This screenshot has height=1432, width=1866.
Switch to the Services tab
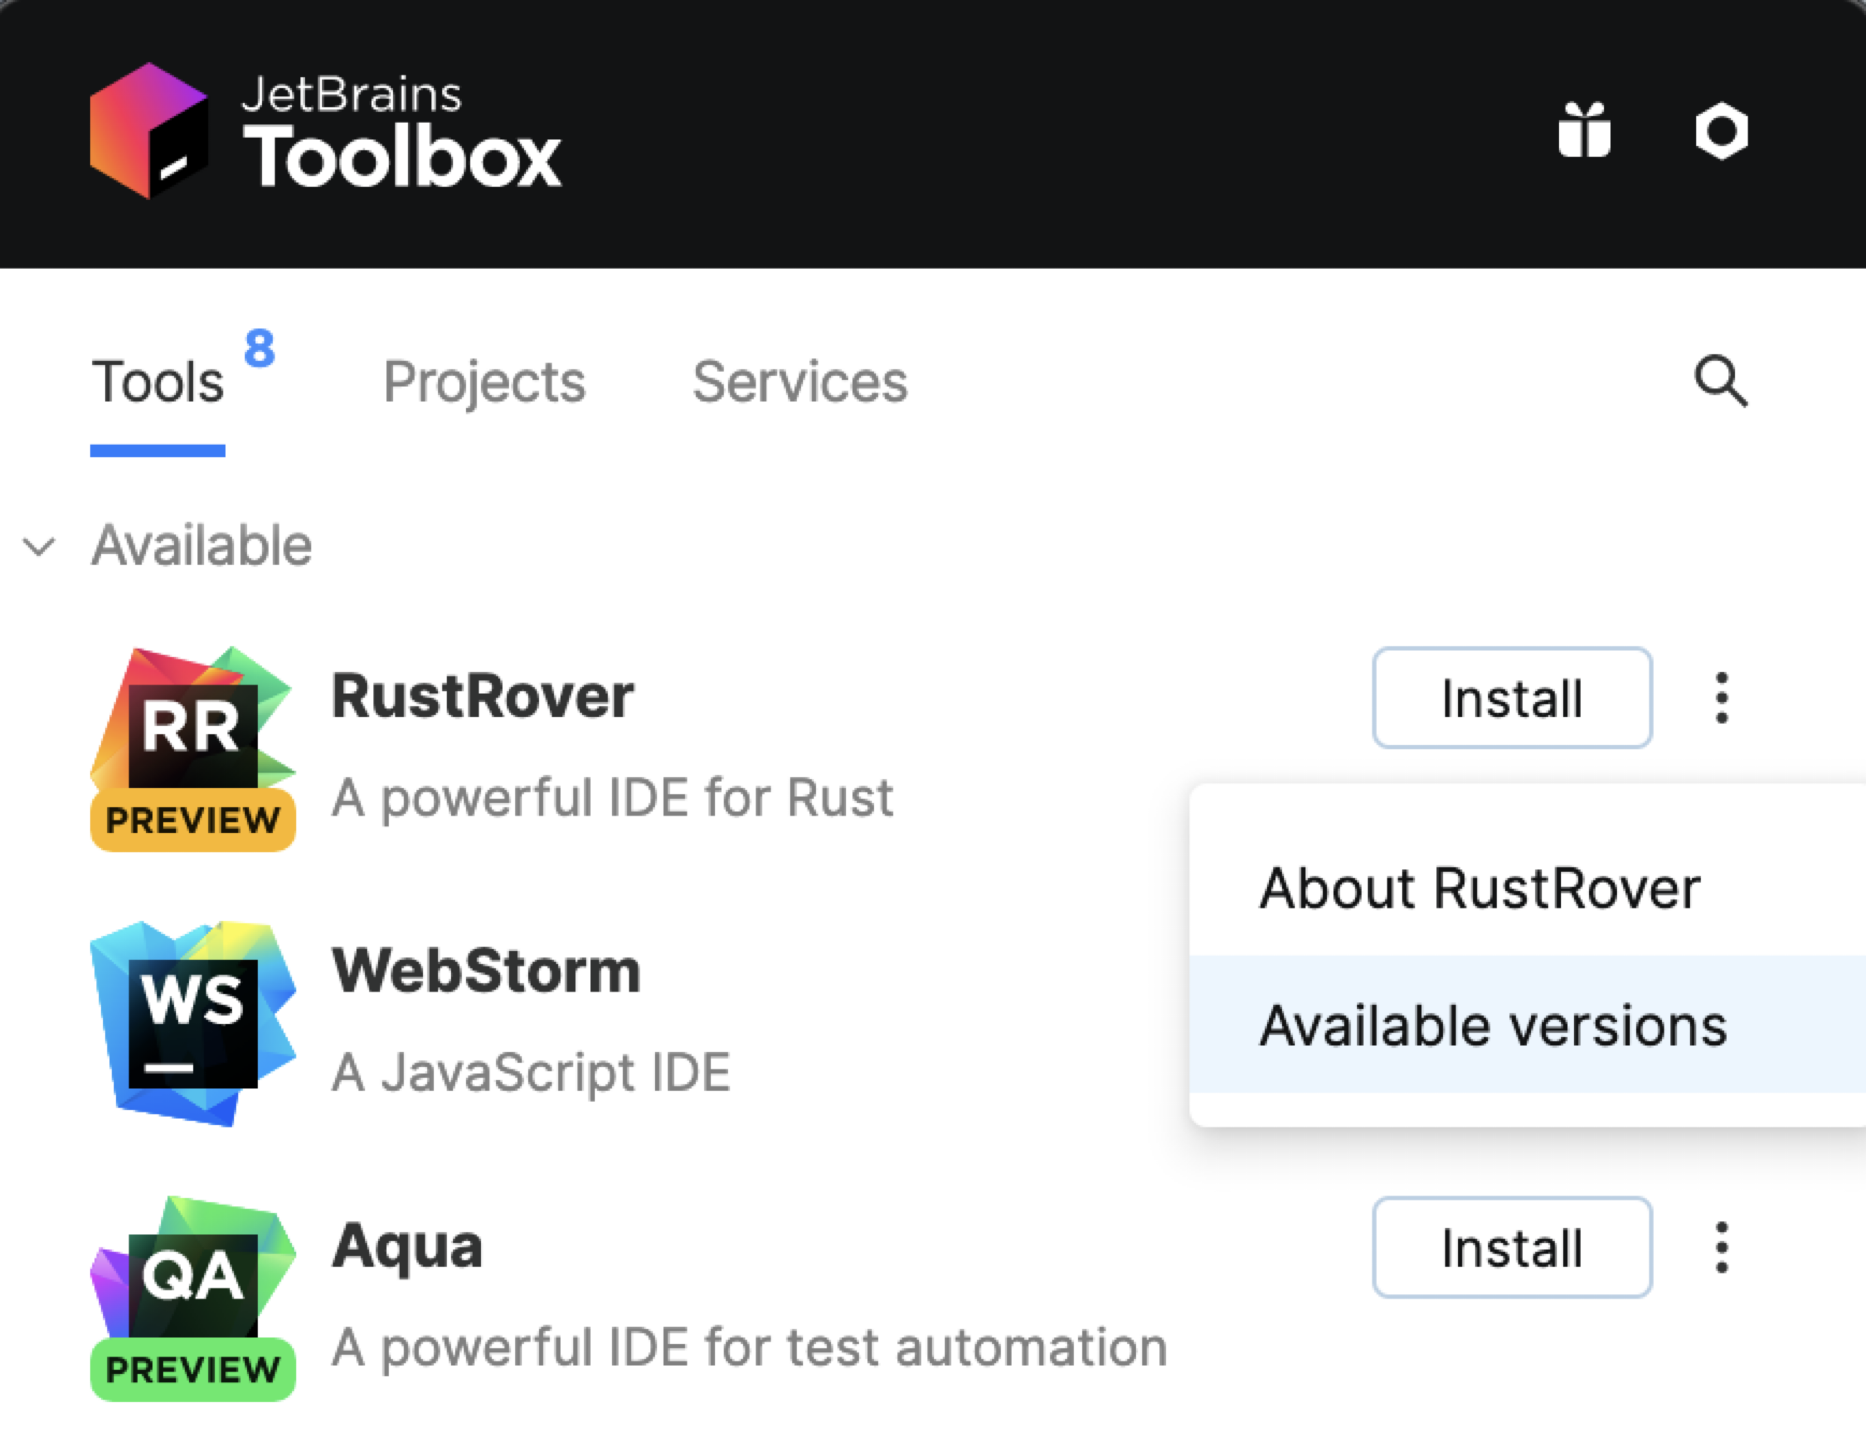click(800, 382)
